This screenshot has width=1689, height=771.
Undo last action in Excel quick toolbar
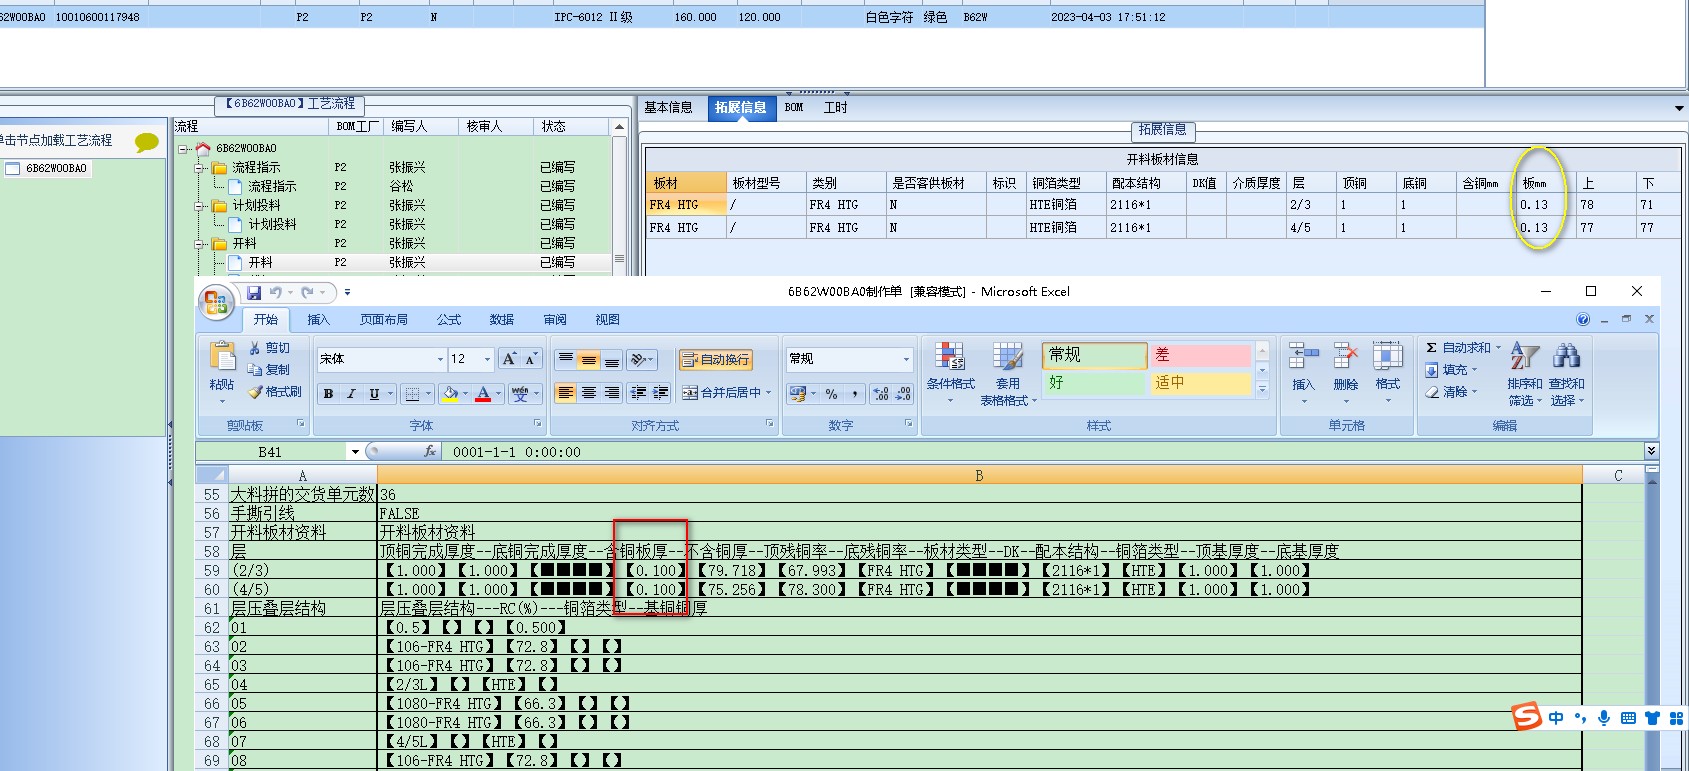tap(275, 292)
